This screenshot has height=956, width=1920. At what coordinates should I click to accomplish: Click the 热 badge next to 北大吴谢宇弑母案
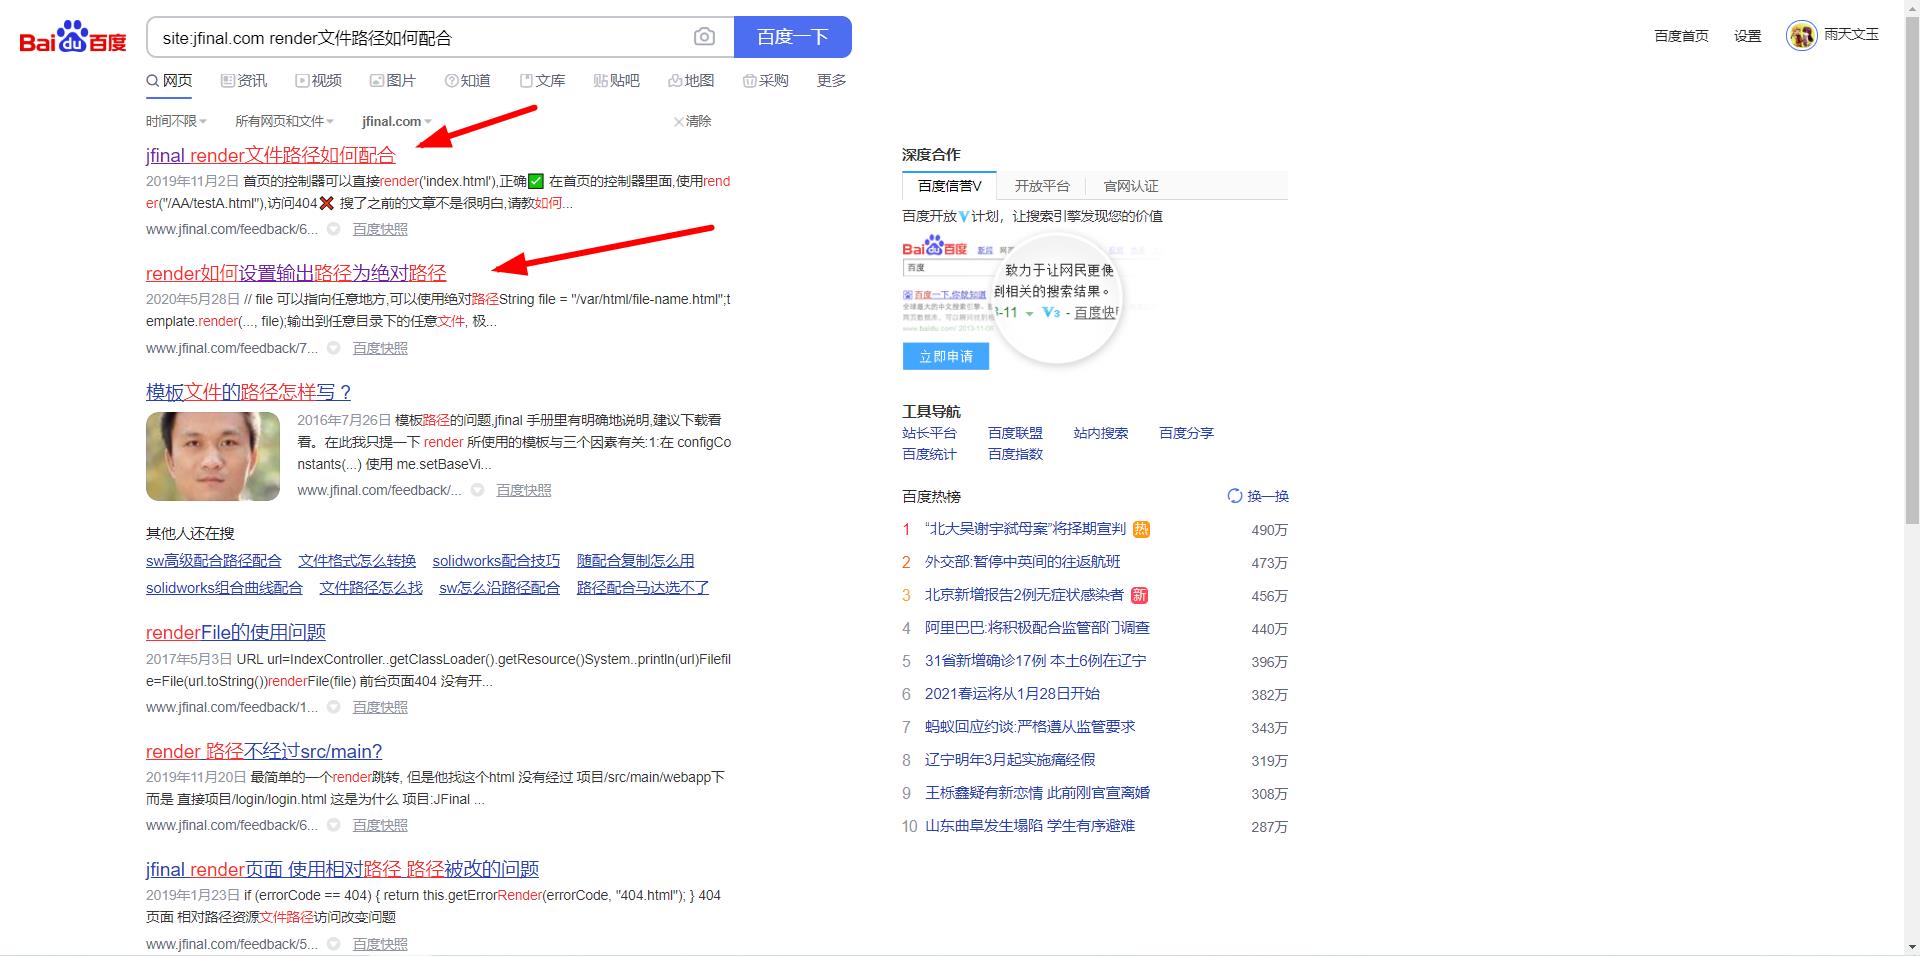[1141, 529]
